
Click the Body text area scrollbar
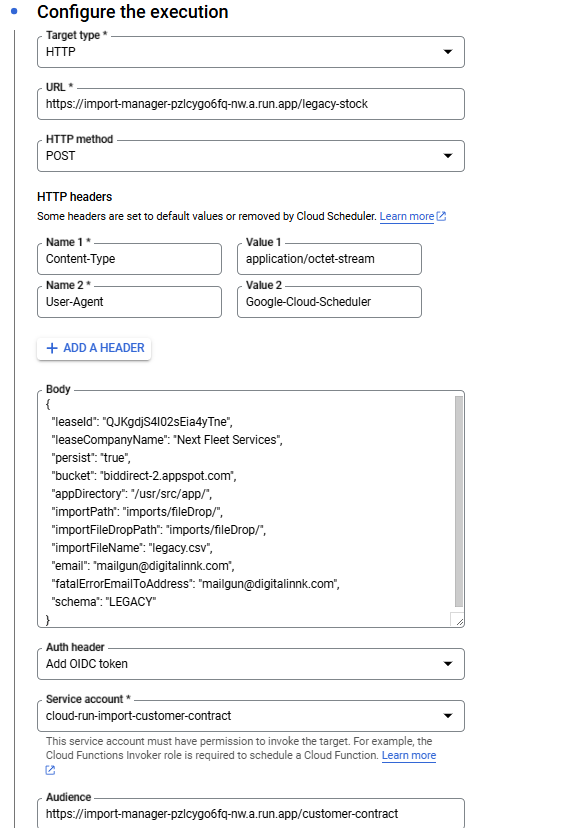point(459,502)
